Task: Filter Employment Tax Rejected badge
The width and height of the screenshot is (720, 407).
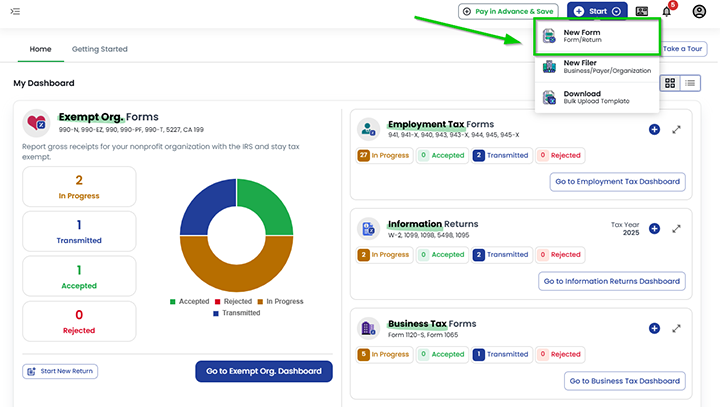Action: pyautogui.click(x=560, y=155)
